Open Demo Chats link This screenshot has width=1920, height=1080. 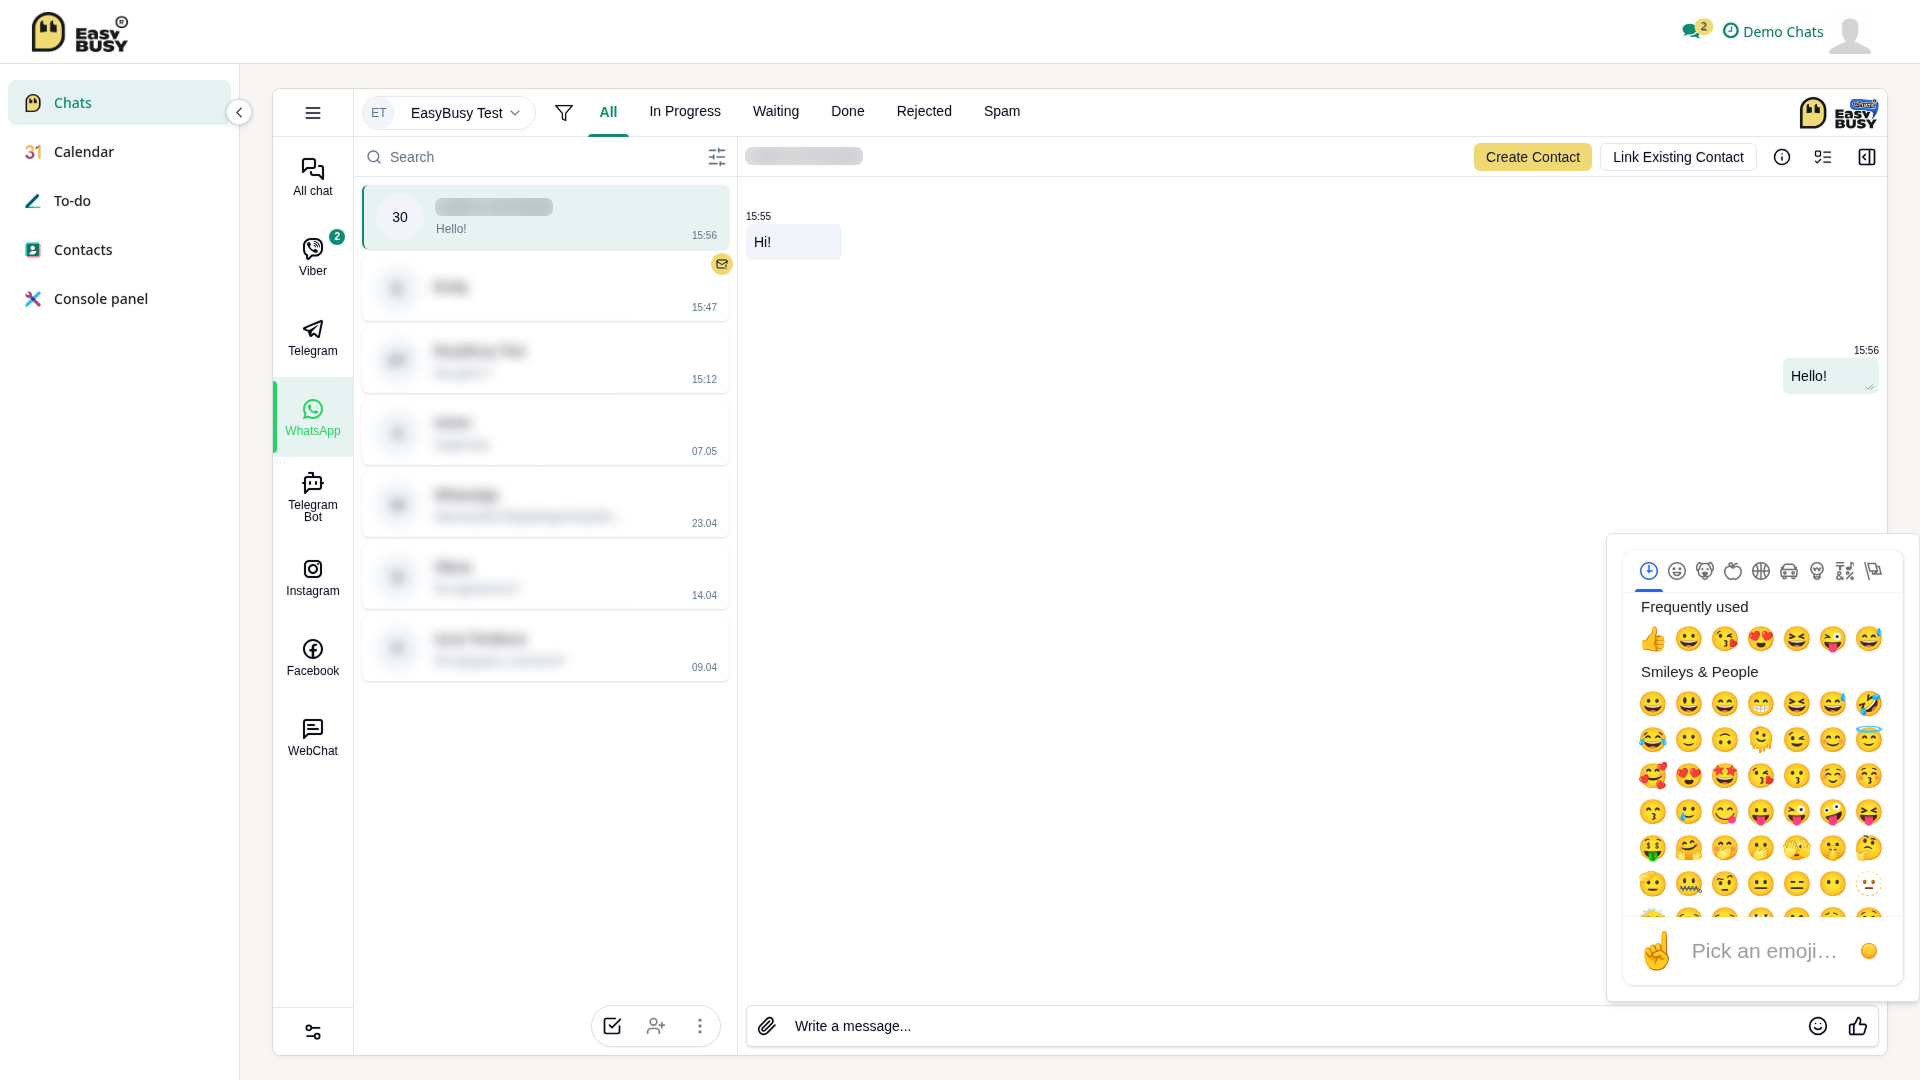[x=1773, y=31]
